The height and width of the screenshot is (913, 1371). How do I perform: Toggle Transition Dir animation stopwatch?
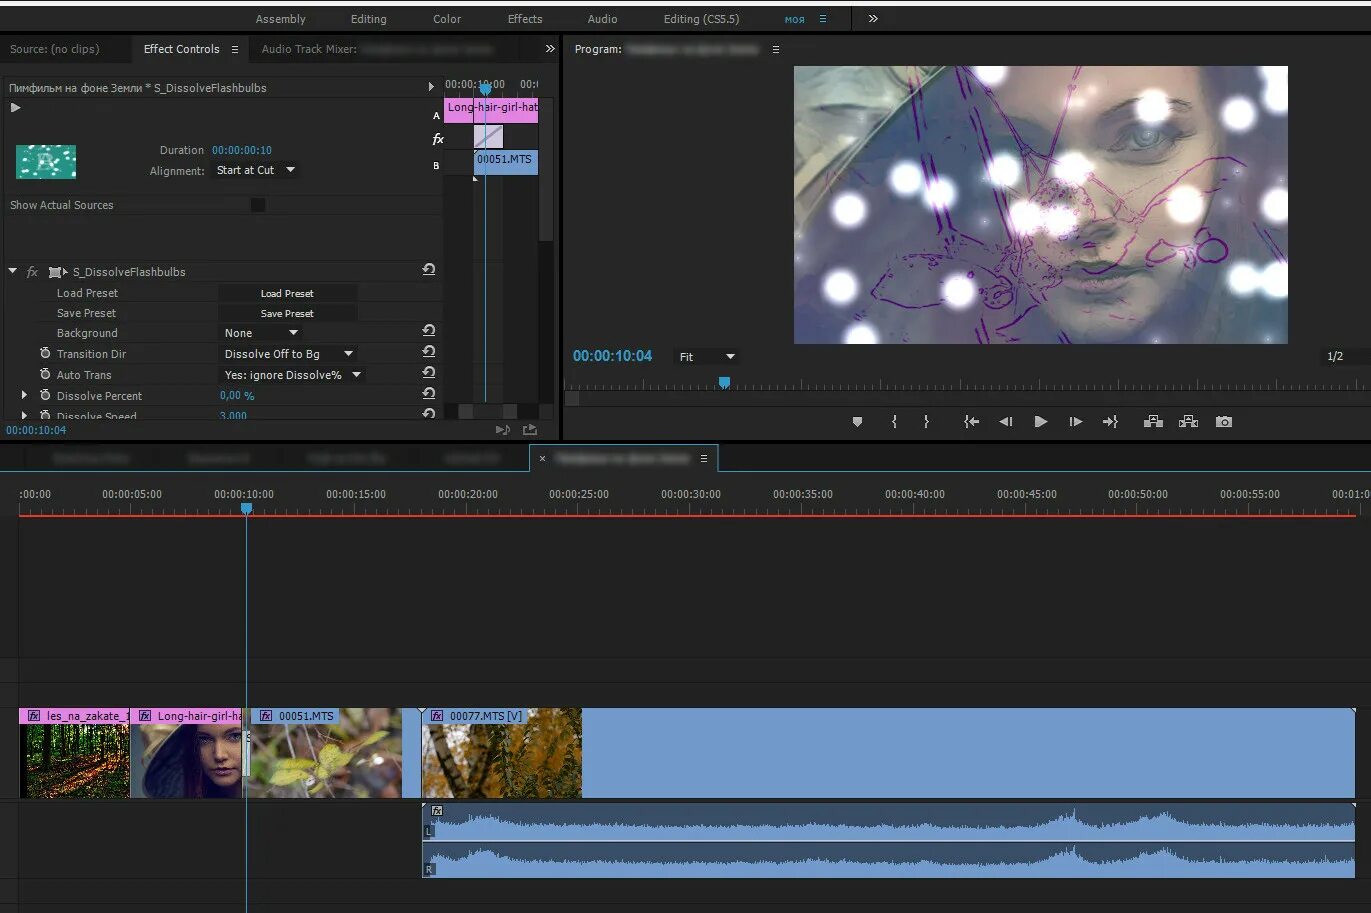[x=45, y=353]
